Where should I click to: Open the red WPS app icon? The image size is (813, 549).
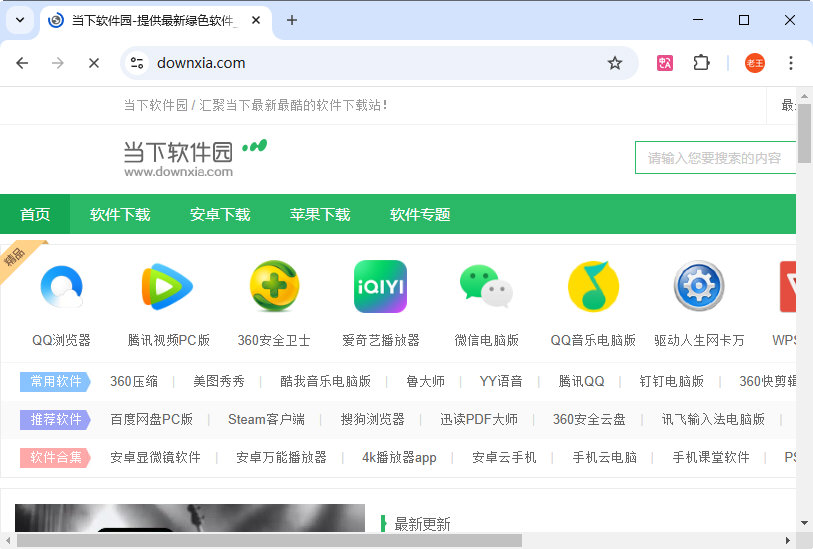pyautogui.click(x=788, y=286)
